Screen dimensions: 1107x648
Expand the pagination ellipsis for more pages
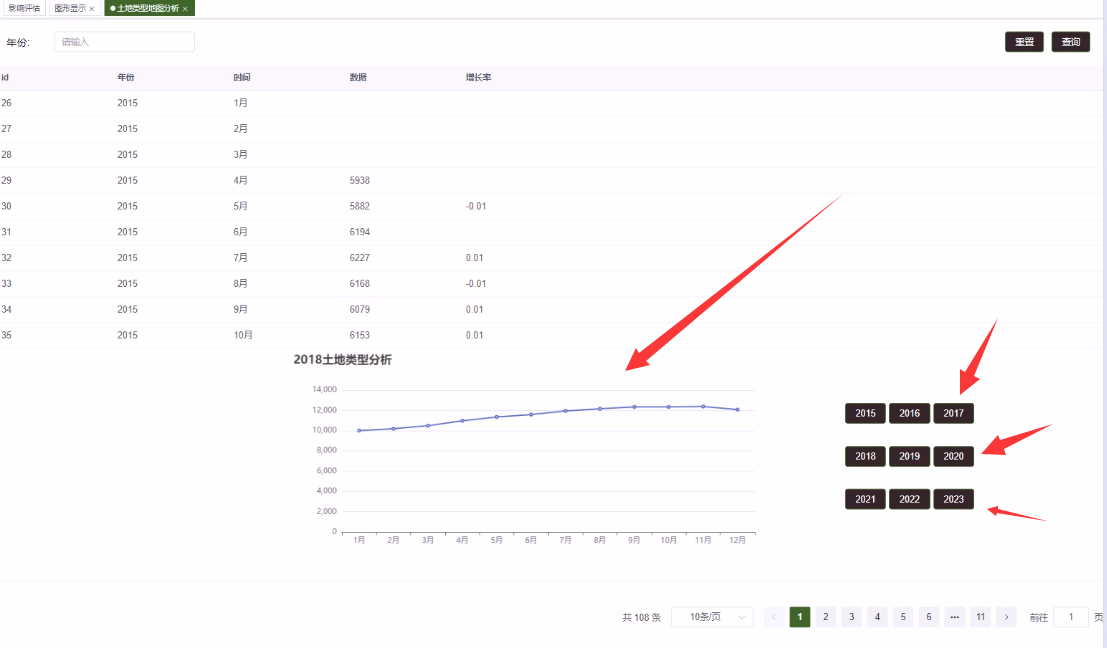pos(955,617)
